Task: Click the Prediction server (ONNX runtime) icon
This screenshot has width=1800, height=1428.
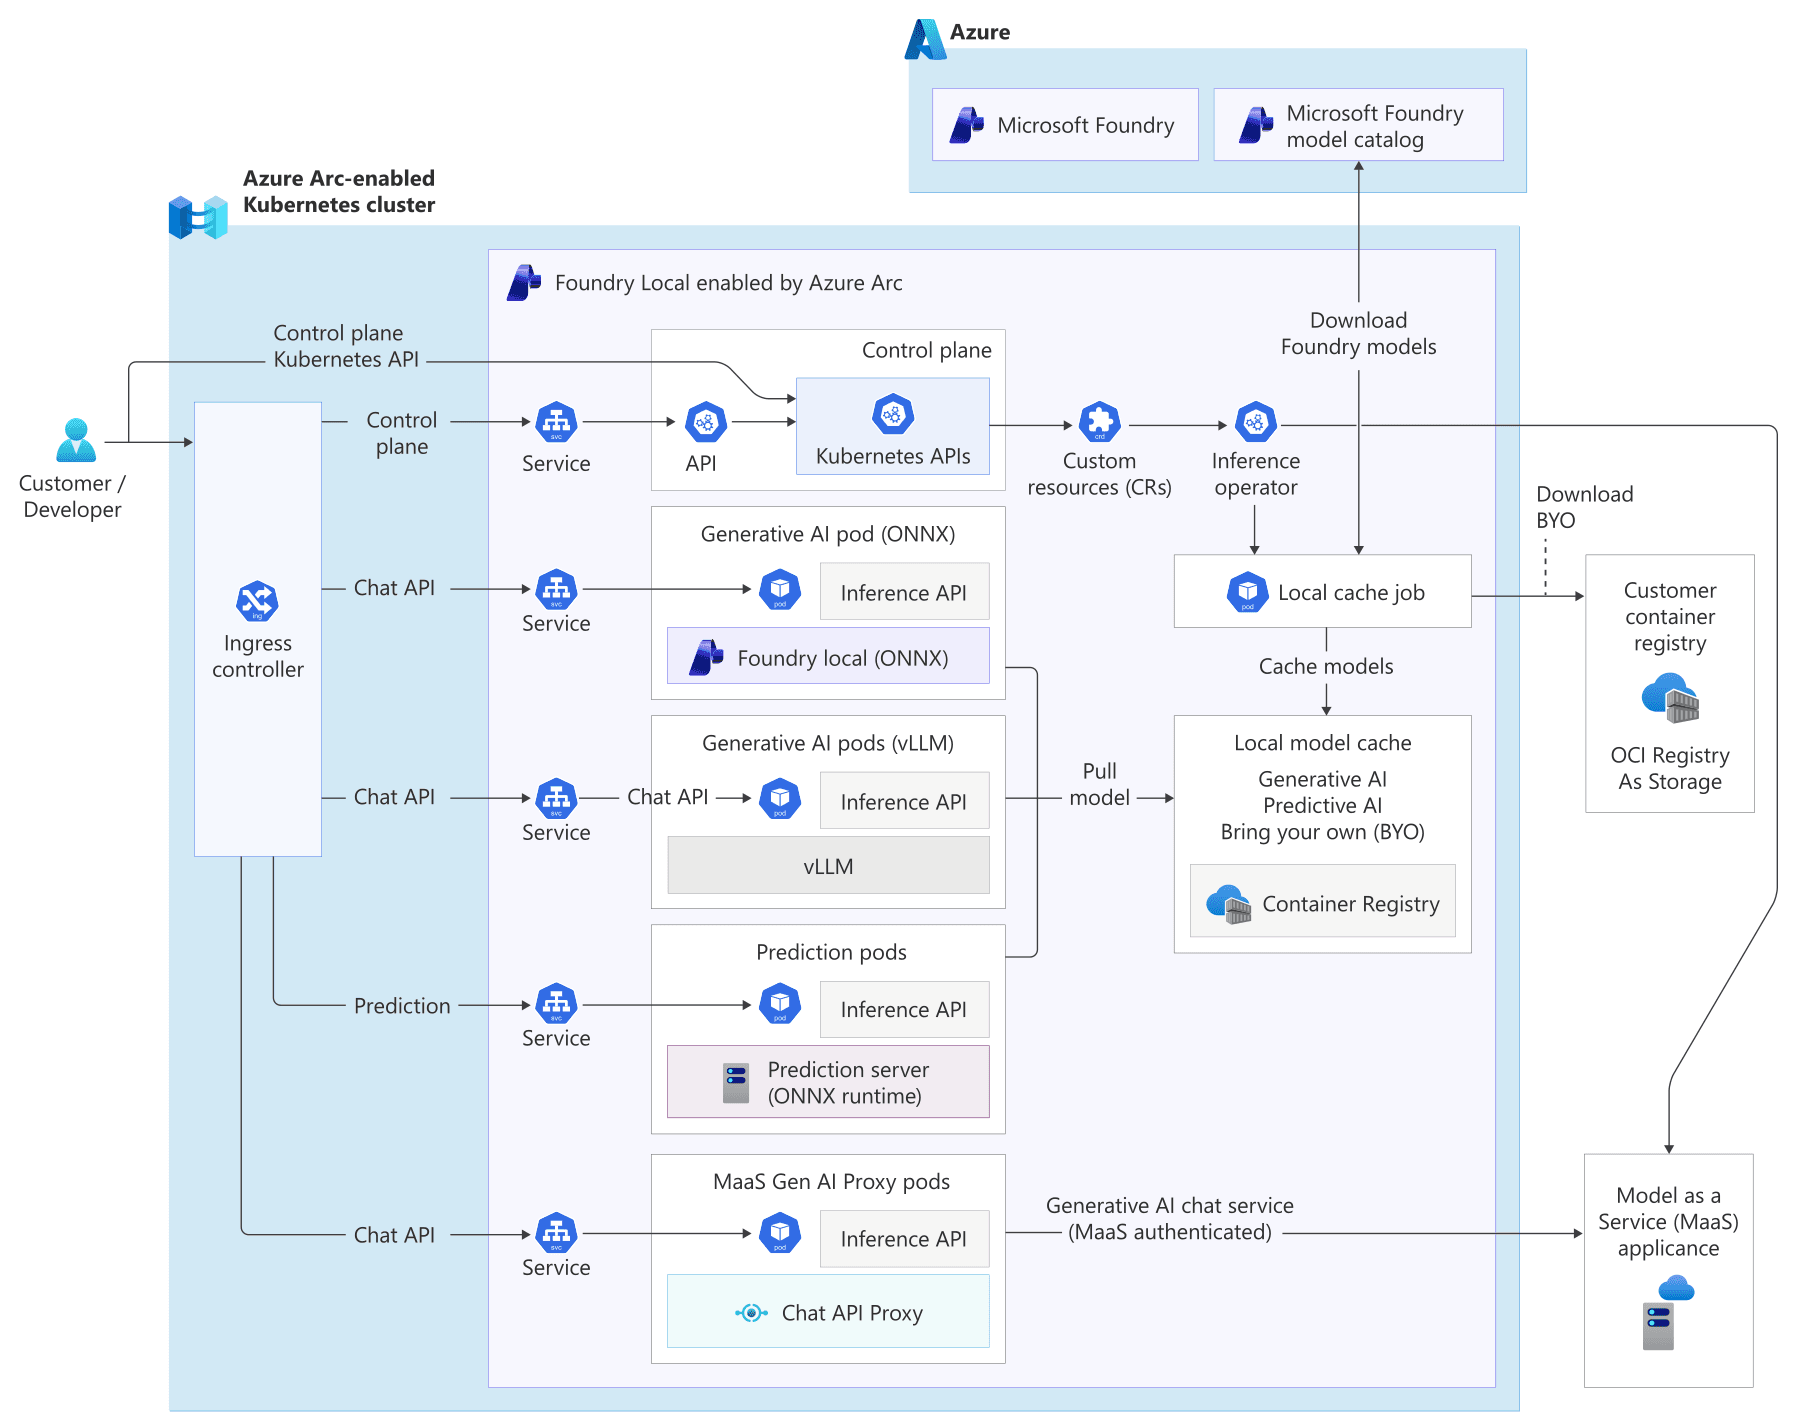Action: (736, 1083)
